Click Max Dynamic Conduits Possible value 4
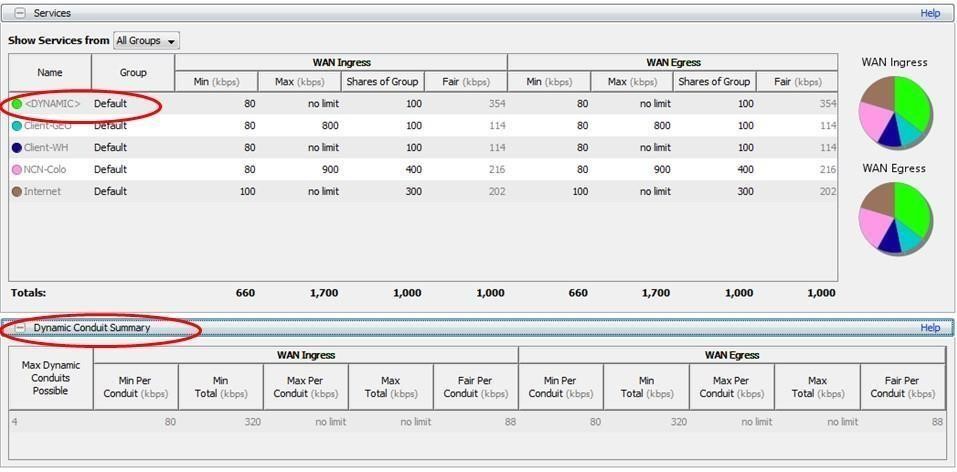The width and height of the screenshot is (957, 472). pyautogui.click(x=14, y=422)
